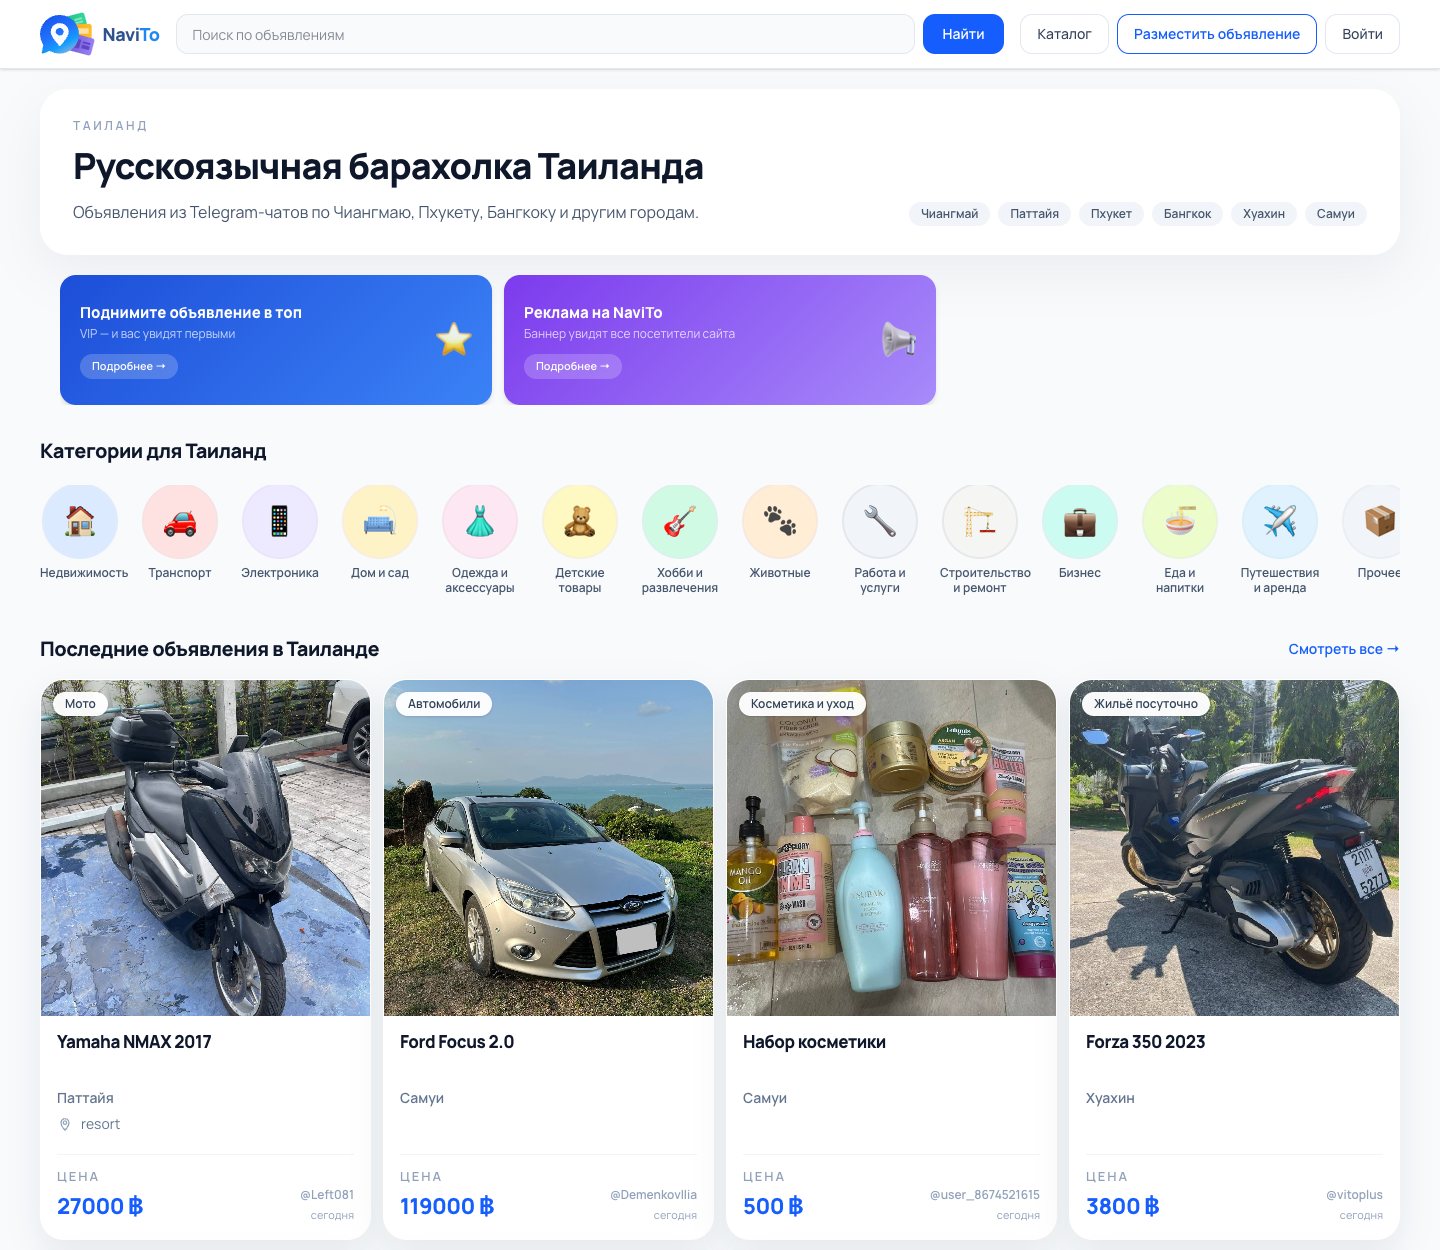This screenshot has height=1250, width=1440.
Task: Choose the Работа и услуги wrench icon
Action: (880, 521)
